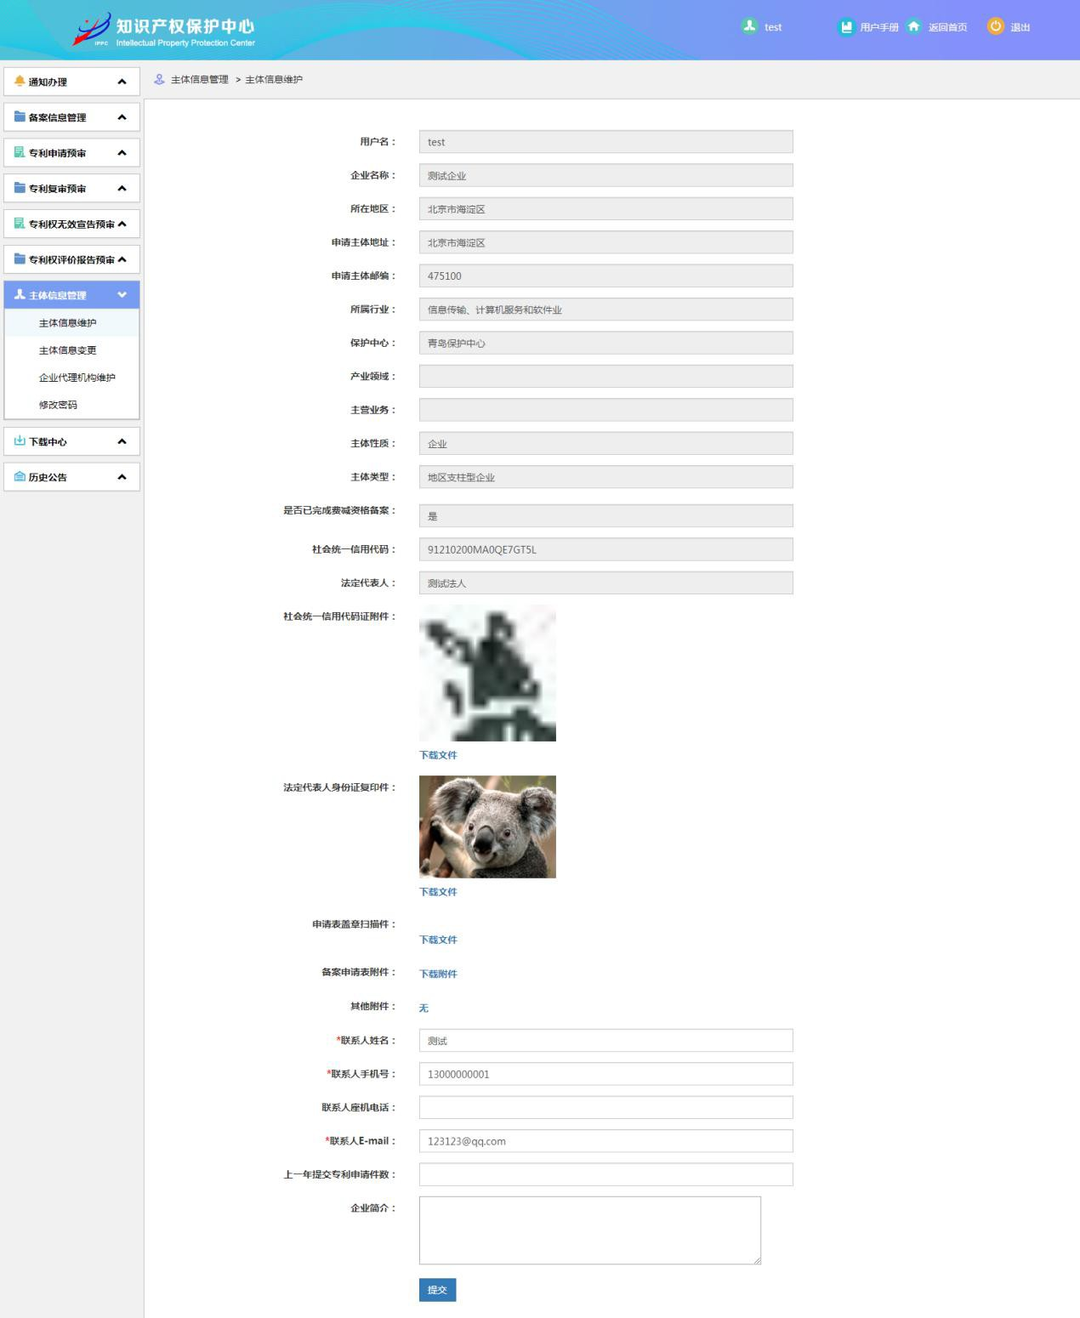The image size is (1080, 1318).
Task: Click the folder icon beside 备案信息管理
Action: [19, 117]
